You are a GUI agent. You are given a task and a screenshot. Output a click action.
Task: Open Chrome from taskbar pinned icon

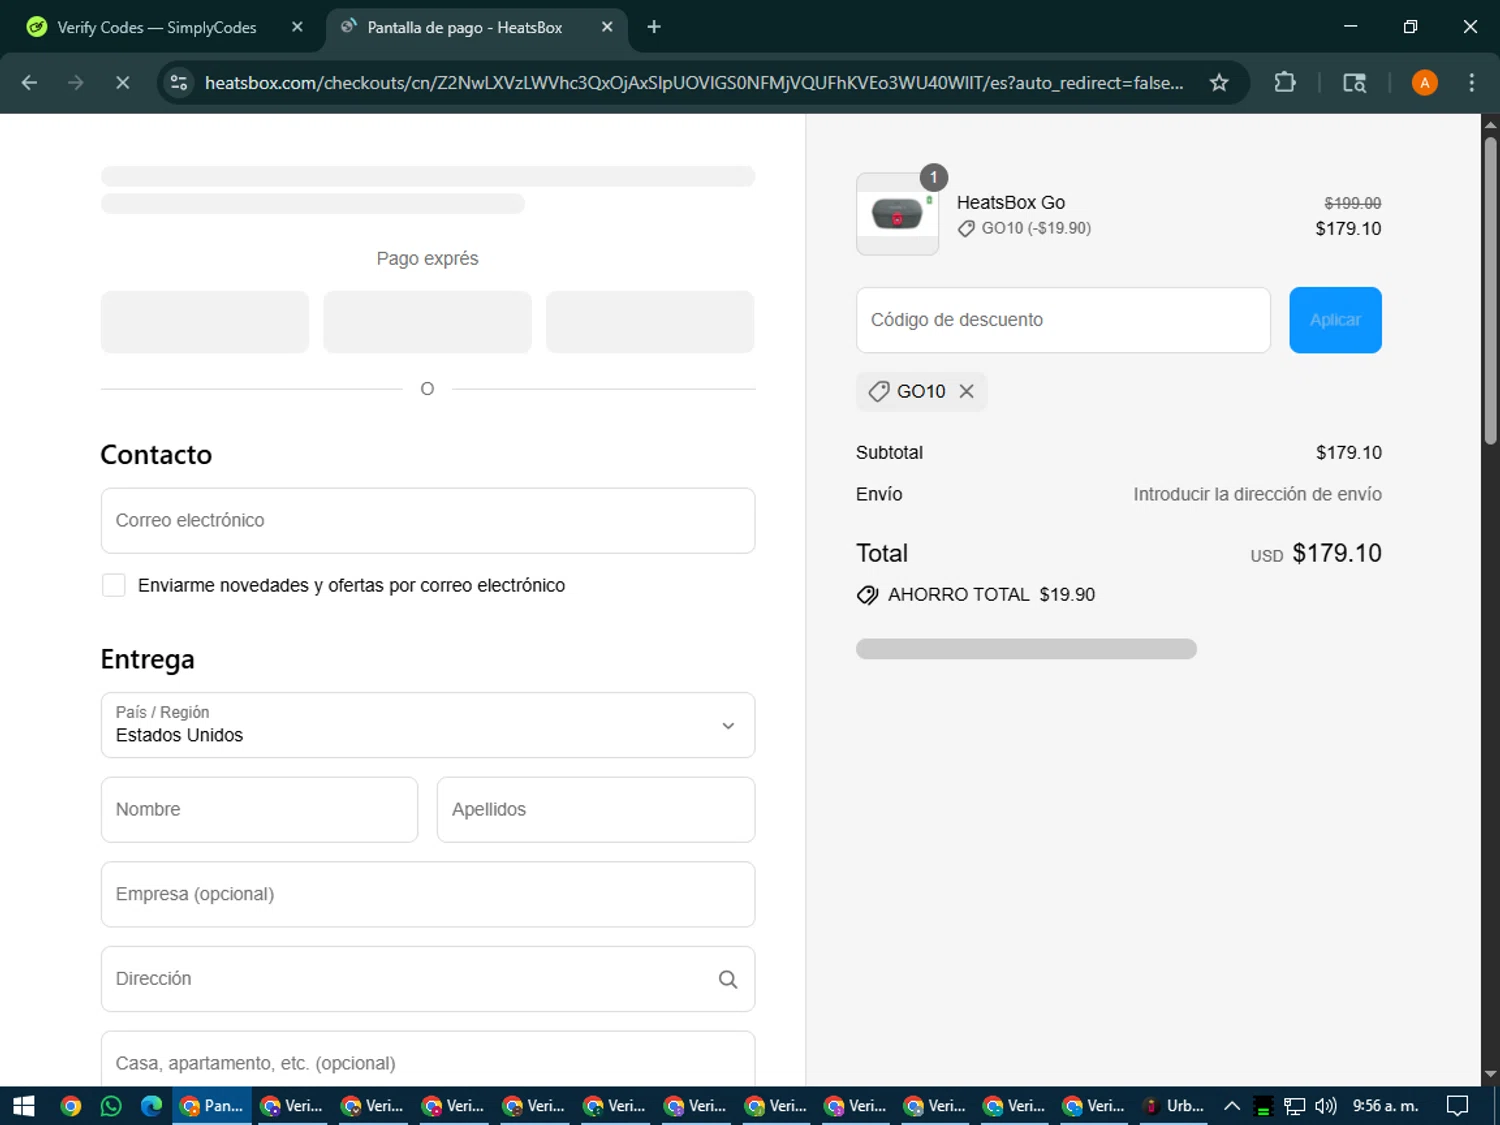click(70, 1106)
